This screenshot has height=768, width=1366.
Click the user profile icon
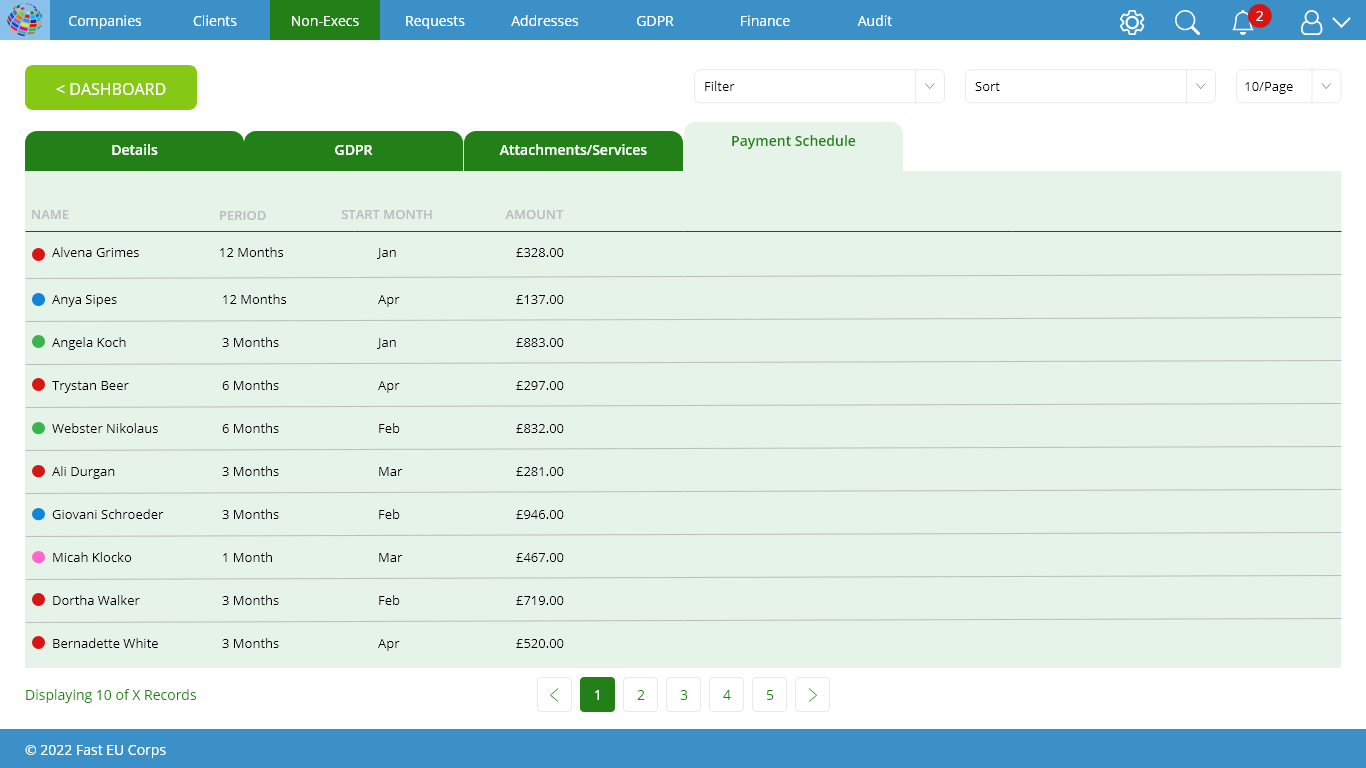(x=1311, y=23)
